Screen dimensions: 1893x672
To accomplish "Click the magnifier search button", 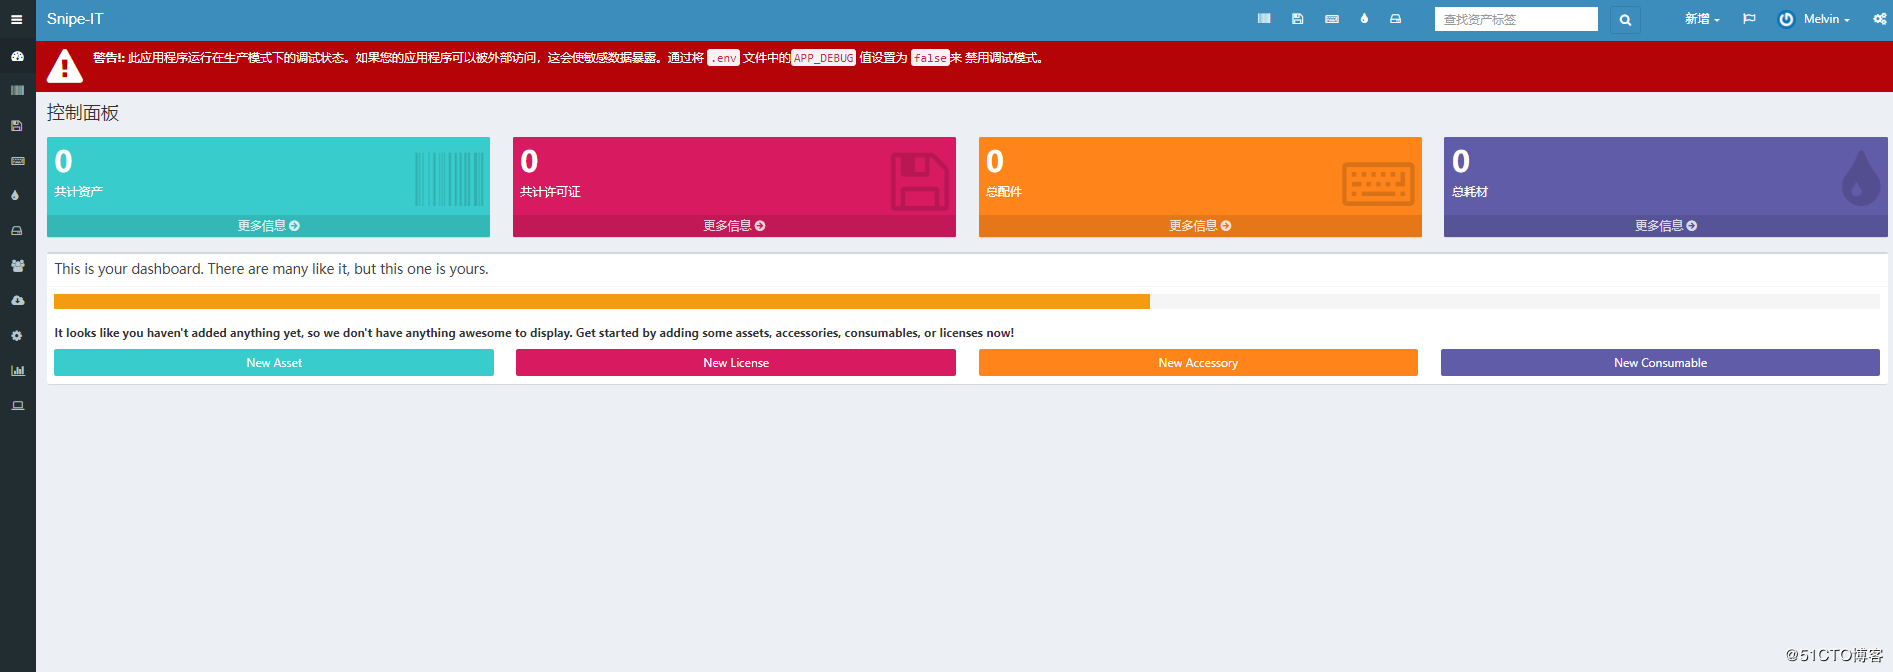I will tap(1625, 20).
